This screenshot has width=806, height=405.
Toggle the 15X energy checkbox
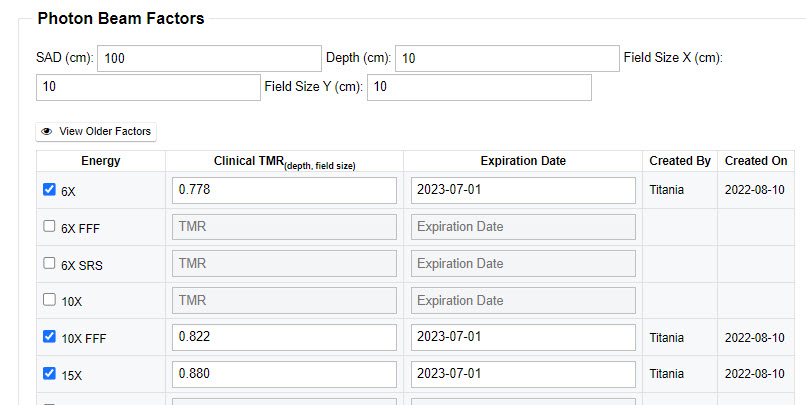(x=50, y=374)
